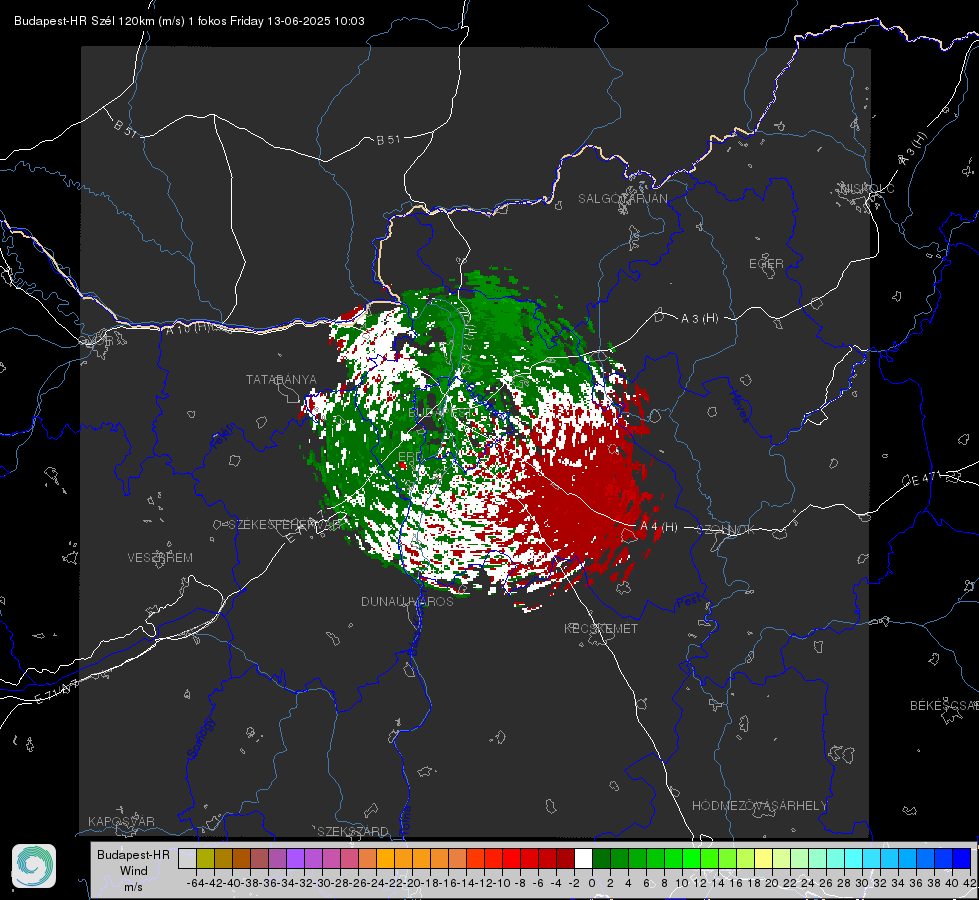The width and height of the screenshot is (979, 900).
Task: Pick the bright green swatch between 10 and 12
Action: (x=691, y=858)
